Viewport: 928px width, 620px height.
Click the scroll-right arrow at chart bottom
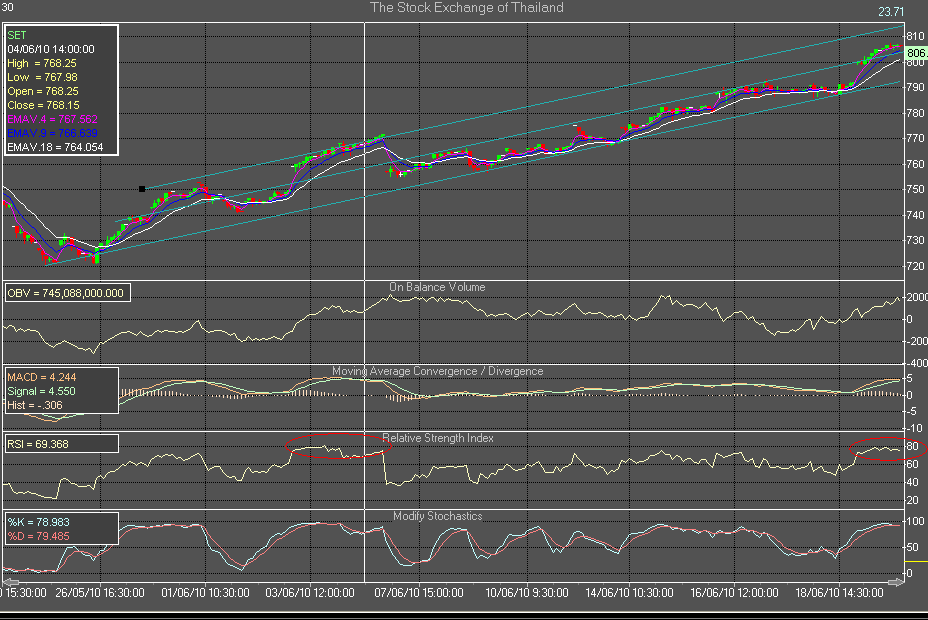896,583
